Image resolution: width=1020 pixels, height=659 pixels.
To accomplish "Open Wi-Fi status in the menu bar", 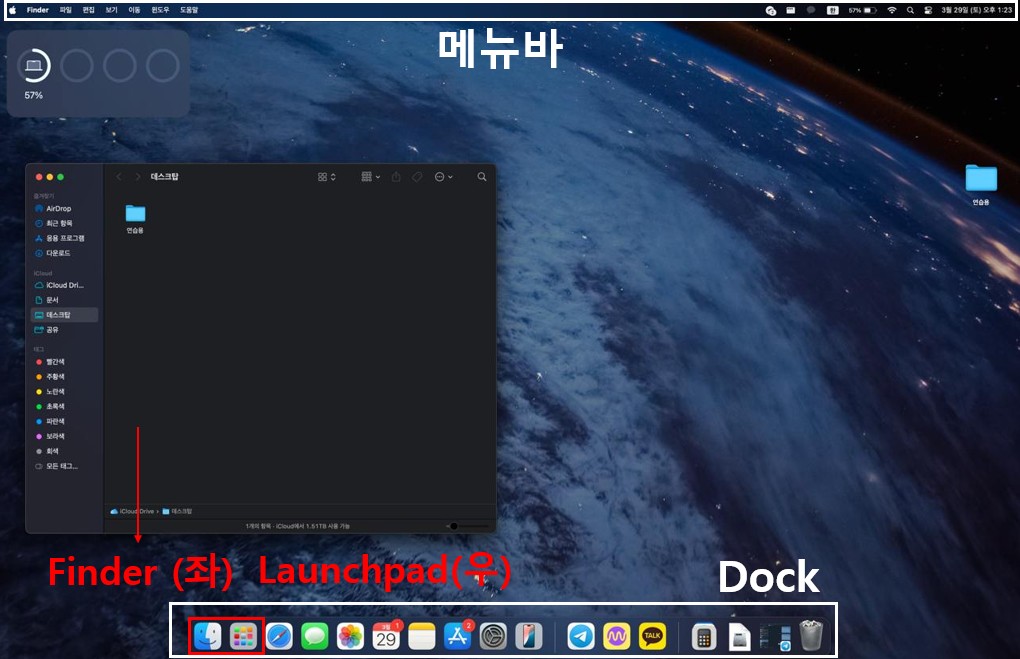I will (x=892, y=10).
